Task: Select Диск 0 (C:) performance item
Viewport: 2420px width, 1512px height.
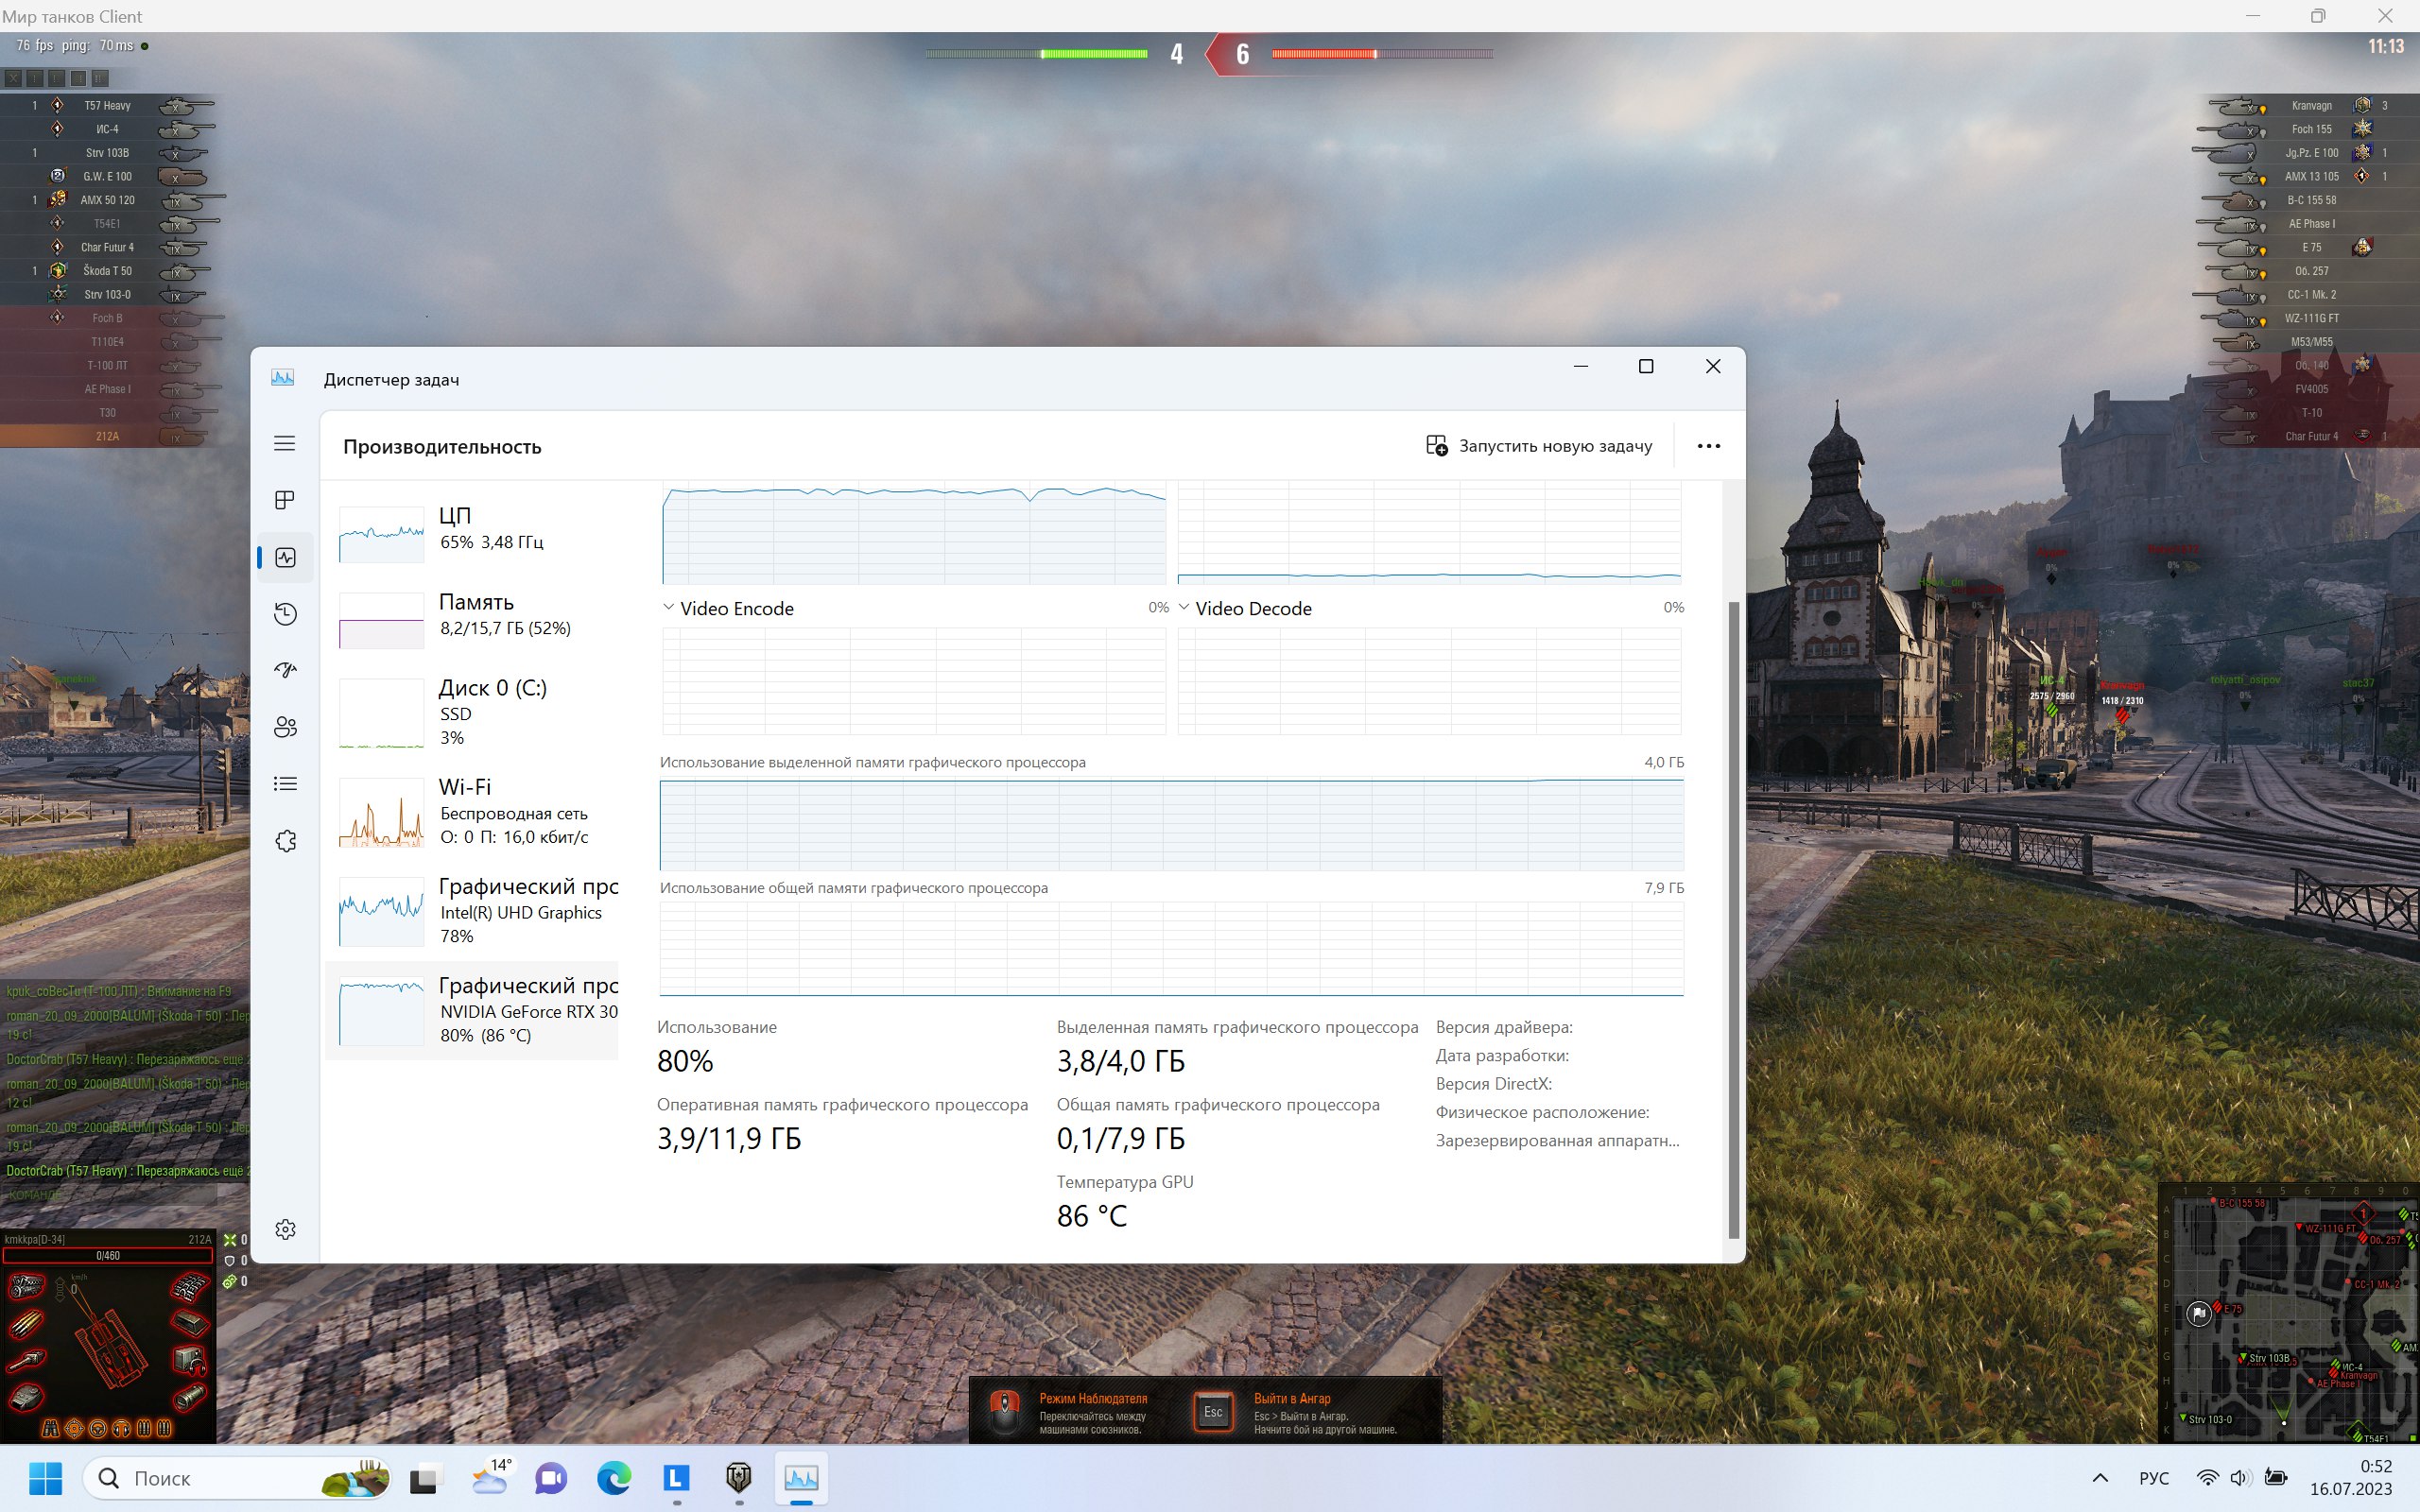Action: click(473, 712)
